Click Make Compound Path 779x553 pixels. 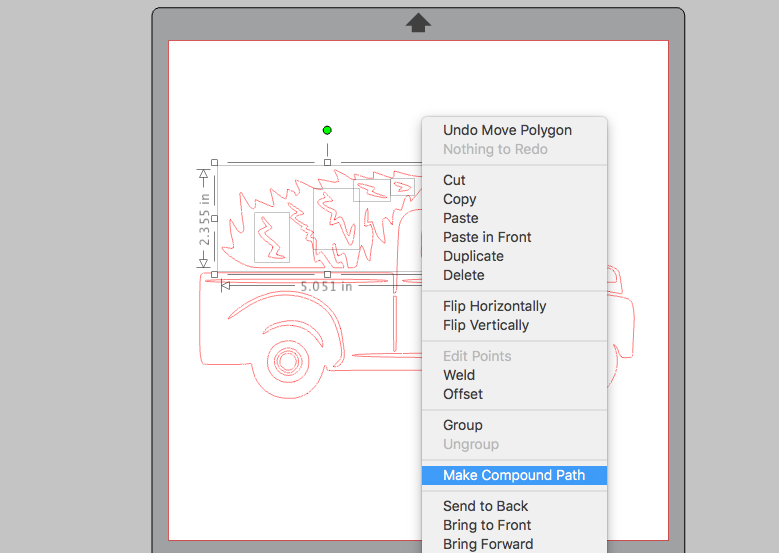click(514, 475)
